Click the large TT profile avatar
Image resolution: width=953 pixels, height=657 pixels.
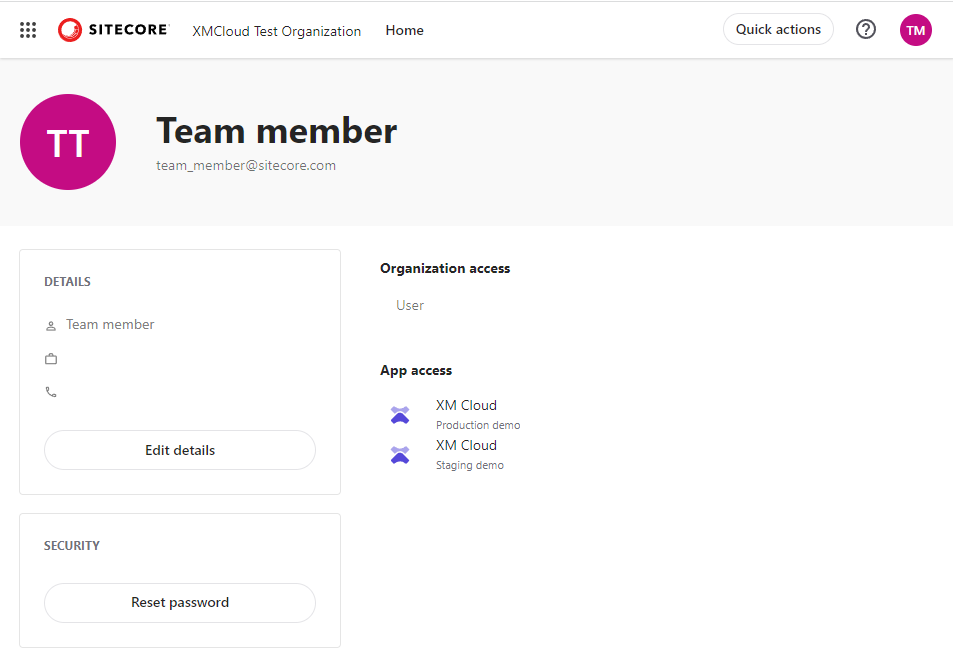pyautogui.click(x=67, y=142)
